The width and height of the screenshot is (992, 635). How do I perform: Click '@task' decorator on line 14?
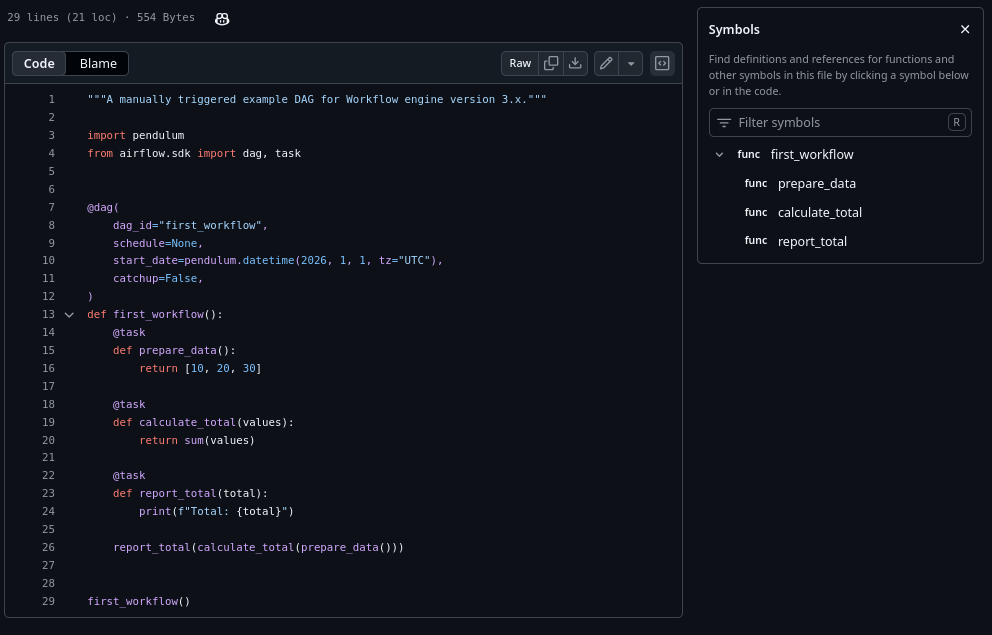(129, 332)
